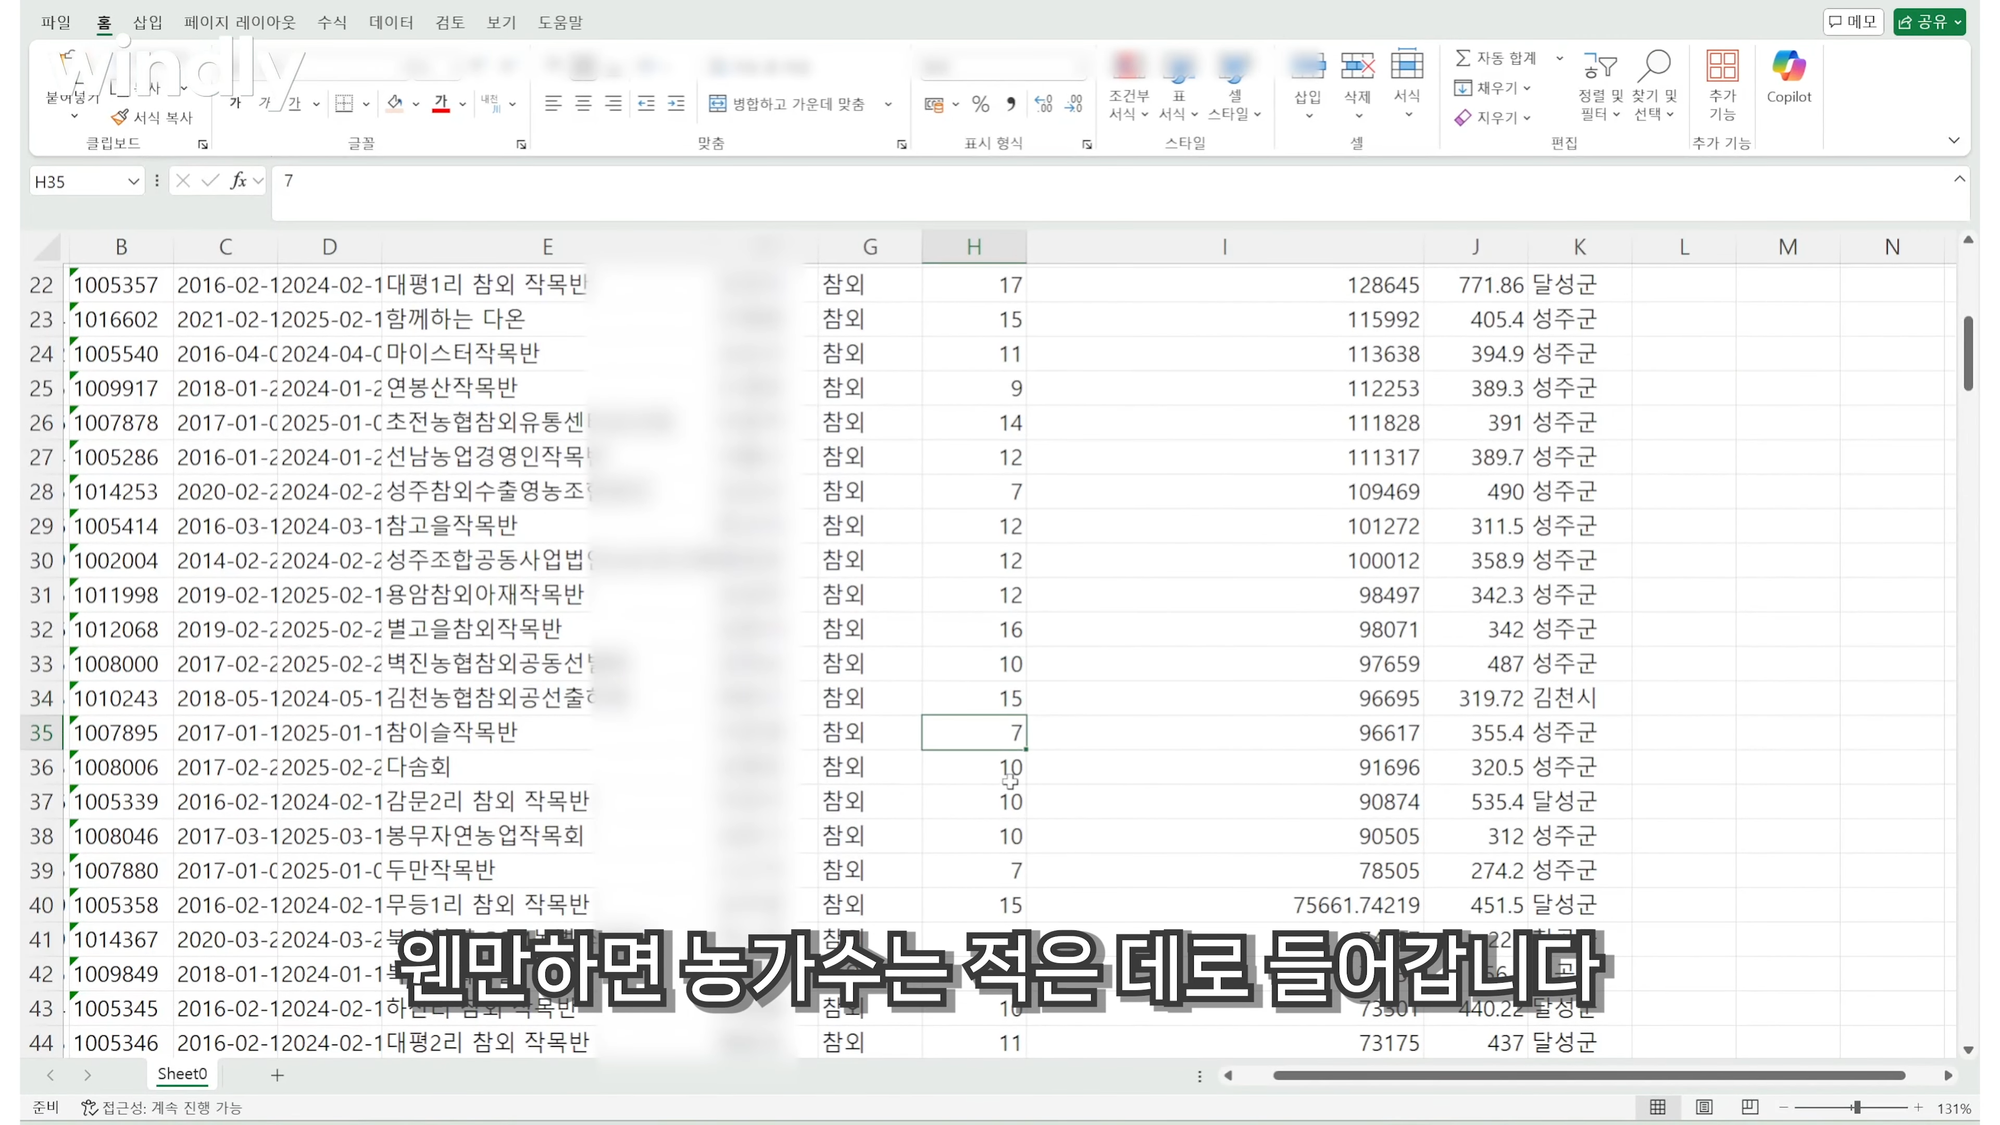Click the decrease indent icon
Screen dimensions: 2000x1125
tap(646, 103)
